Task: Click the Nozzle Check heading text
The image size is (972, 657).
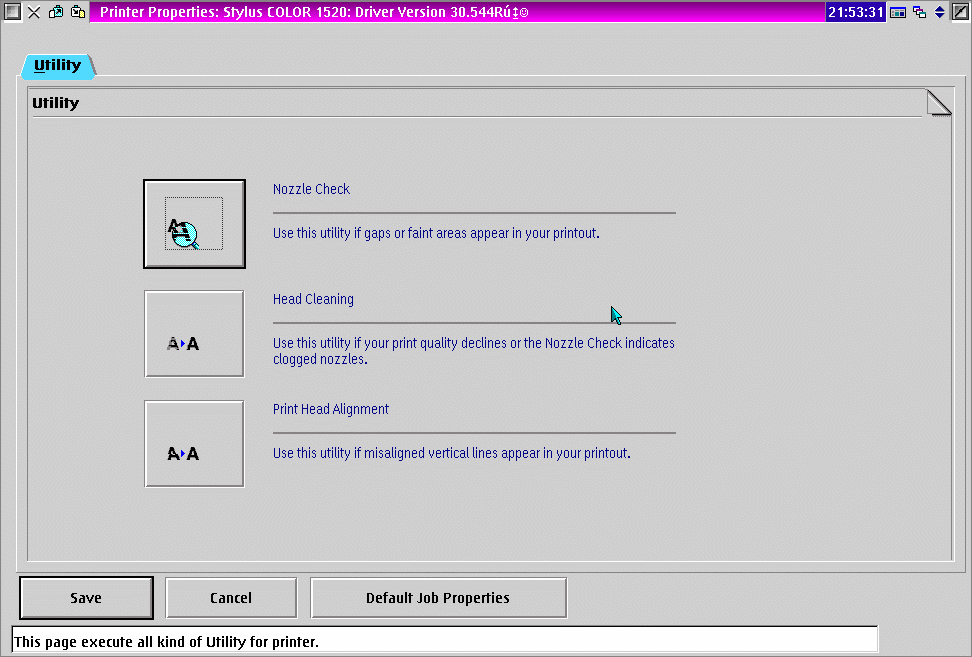Action: pyautogui.click(x=311, y=189)
